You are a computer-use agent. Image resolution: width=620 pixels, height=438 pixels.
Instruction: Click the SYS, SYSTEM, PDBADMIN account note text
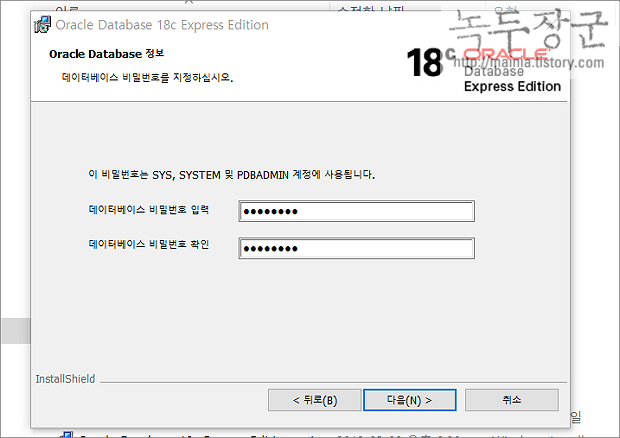(x=232, y=174)
